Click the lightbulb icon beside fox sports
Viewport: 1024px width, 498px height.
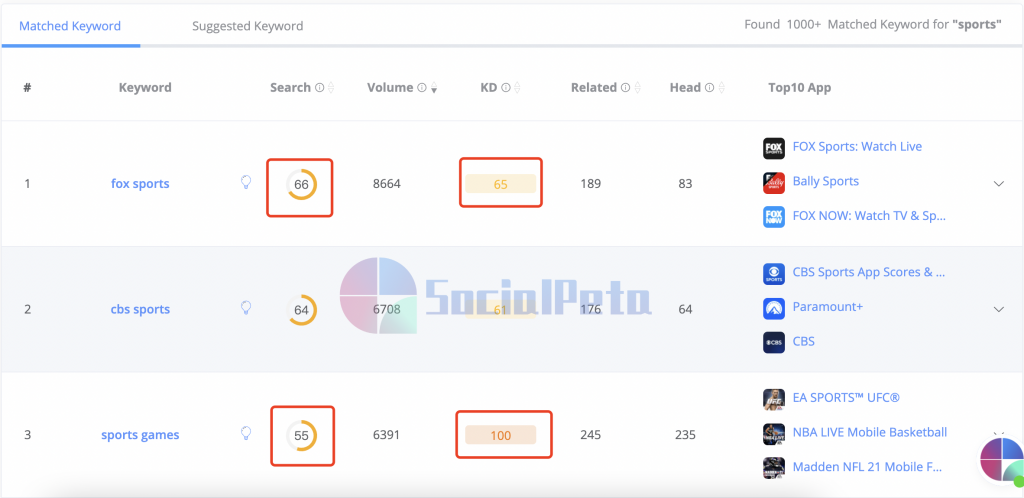(x=246, y=182)
